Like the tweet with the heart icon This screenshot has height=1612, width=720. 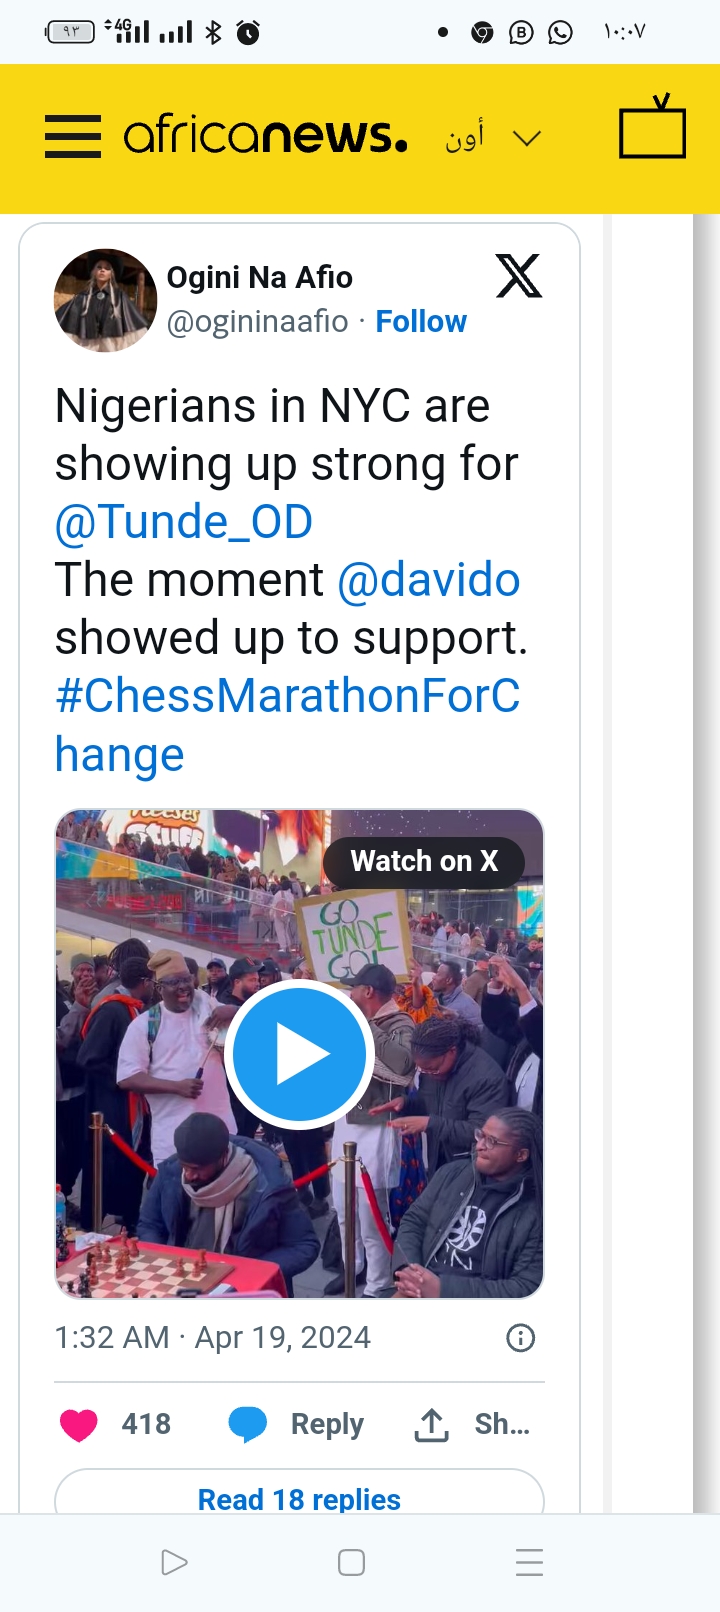point(79,1424)
